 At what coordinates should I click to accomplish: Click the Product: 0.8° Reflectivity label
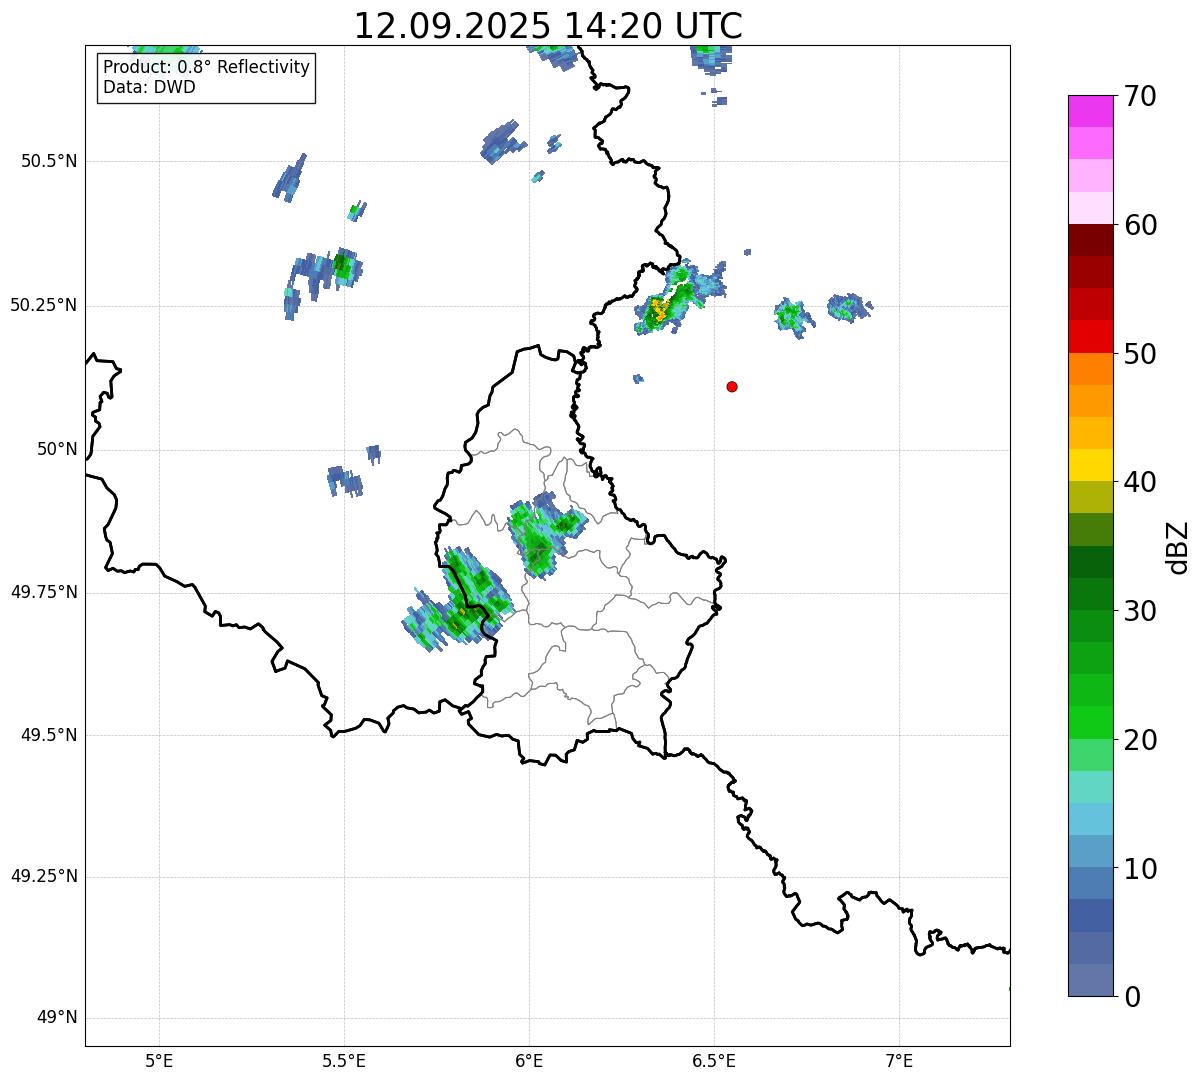tap(206, 68)
